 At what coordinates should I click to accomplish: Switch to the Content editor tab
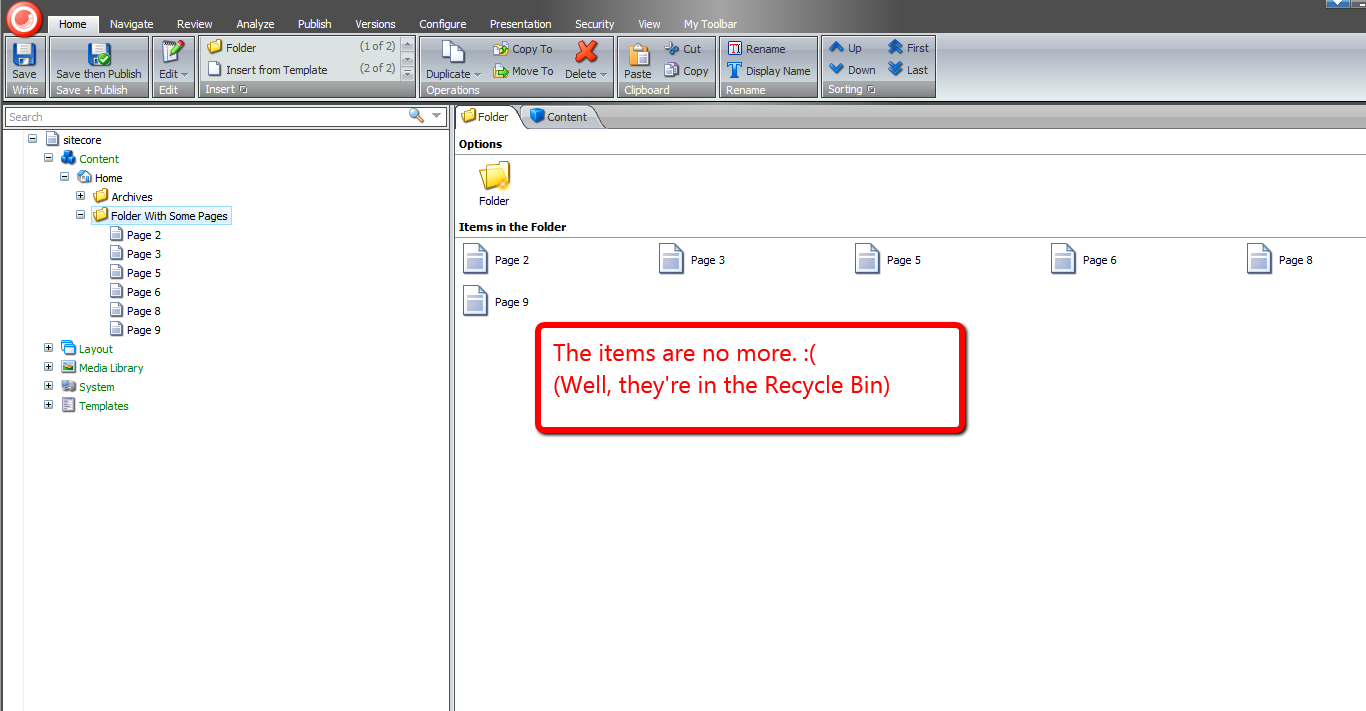[558, 117]
